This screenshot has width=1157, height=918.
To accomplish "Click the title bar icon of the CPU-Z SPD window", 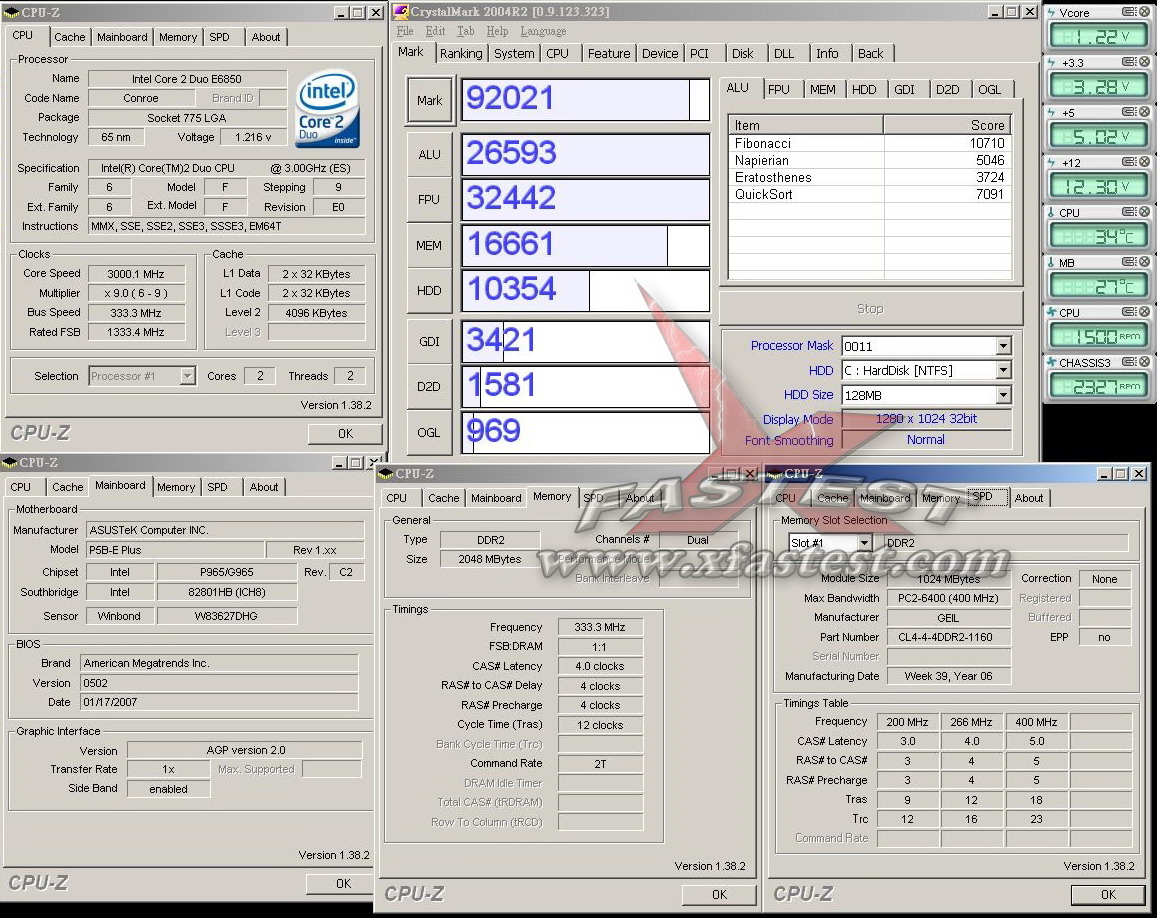I will [x=775, y=474].
